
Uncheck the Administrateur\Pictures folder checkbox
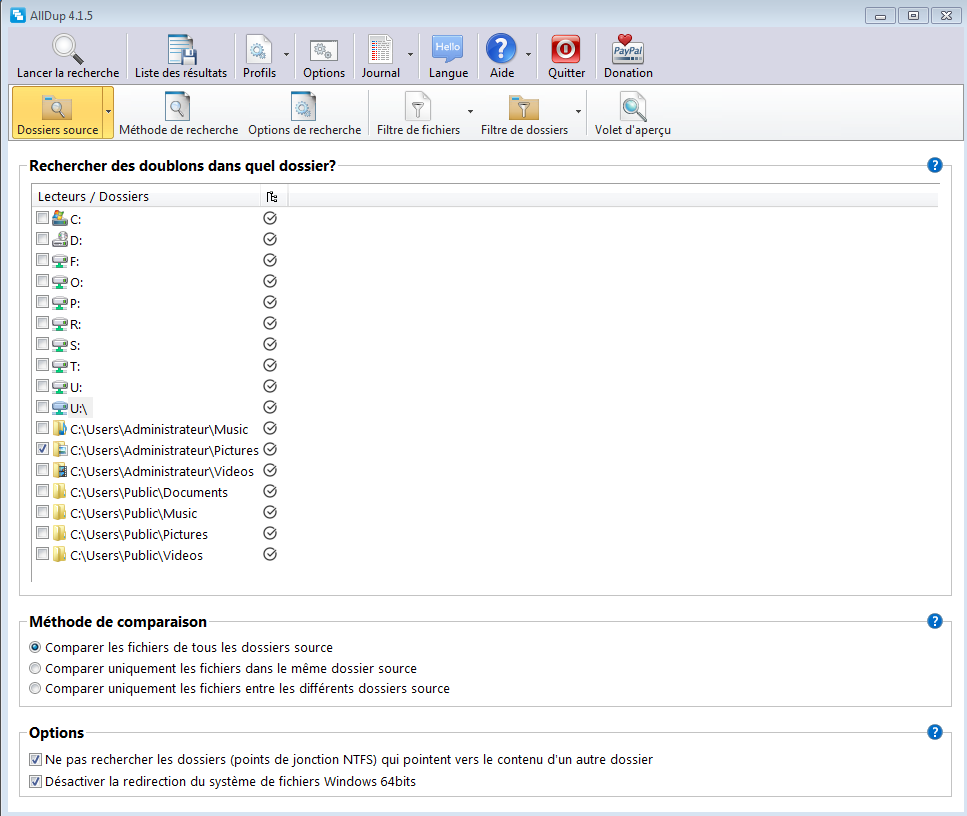(42, 450)
